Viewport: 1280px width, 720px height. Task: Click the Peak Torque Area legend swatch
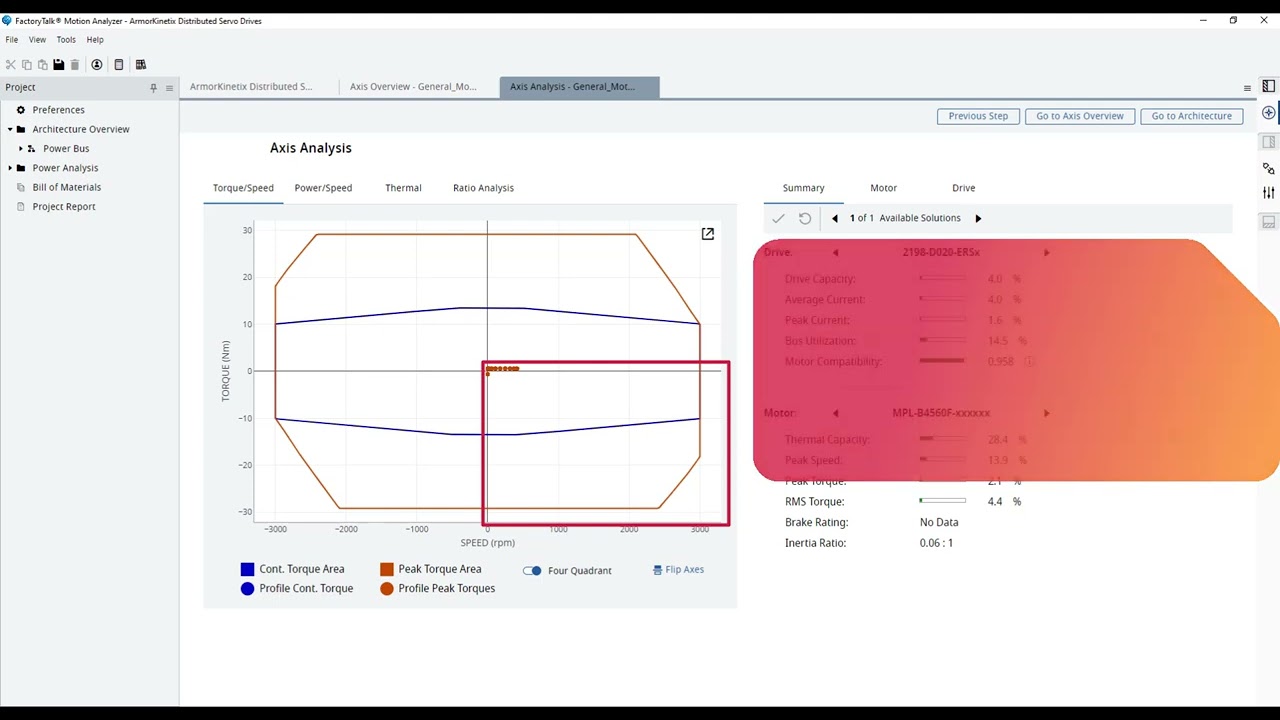click(x=386, y=569)
